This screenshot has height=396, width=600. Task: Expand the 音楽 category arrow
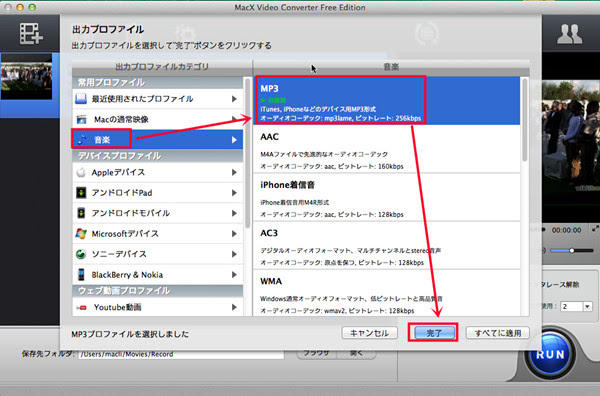pos(234,140)
